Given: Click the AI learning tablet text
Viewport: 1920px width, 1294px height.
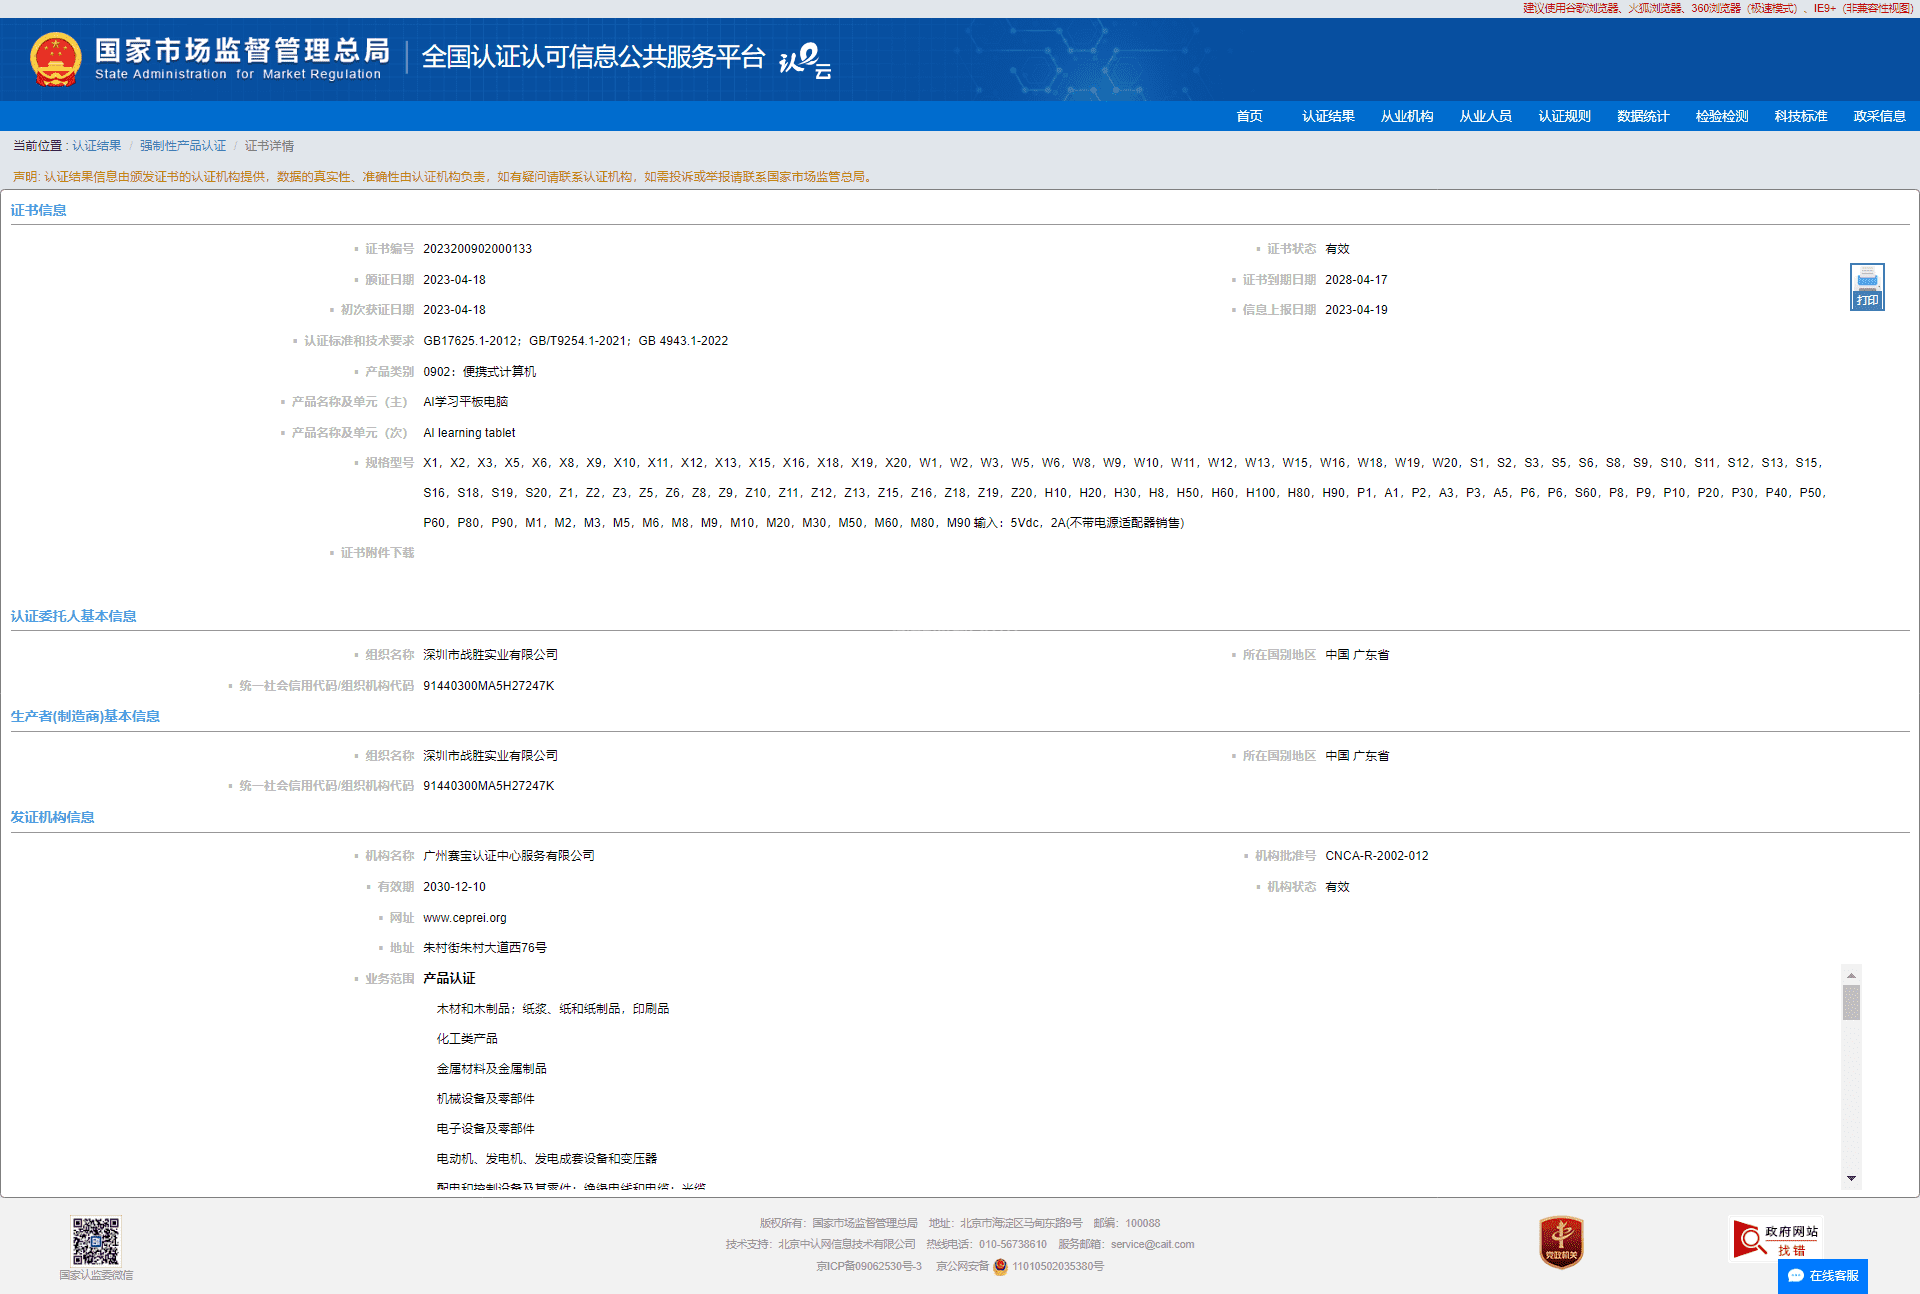Looking at the screenshot, I should coord(469,433).
